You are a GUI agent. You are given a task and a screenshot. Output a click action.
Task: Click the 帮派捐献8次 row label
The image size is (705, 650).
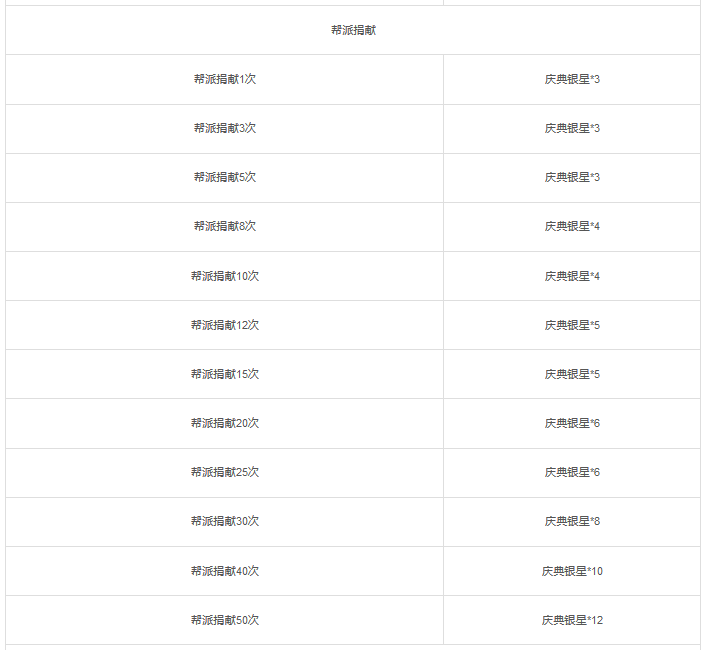(x=225, y=226)
